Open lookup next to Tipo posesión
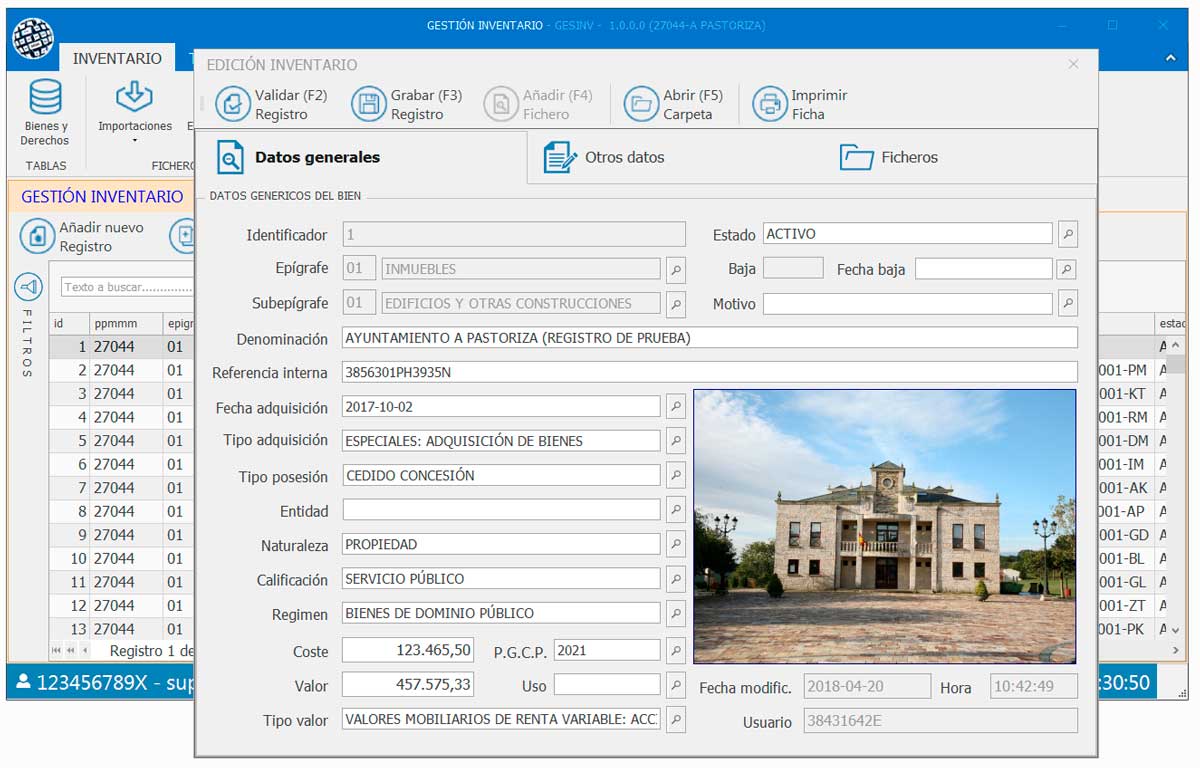This screenshot has width=1200, height=768. [x=676, y=476]
